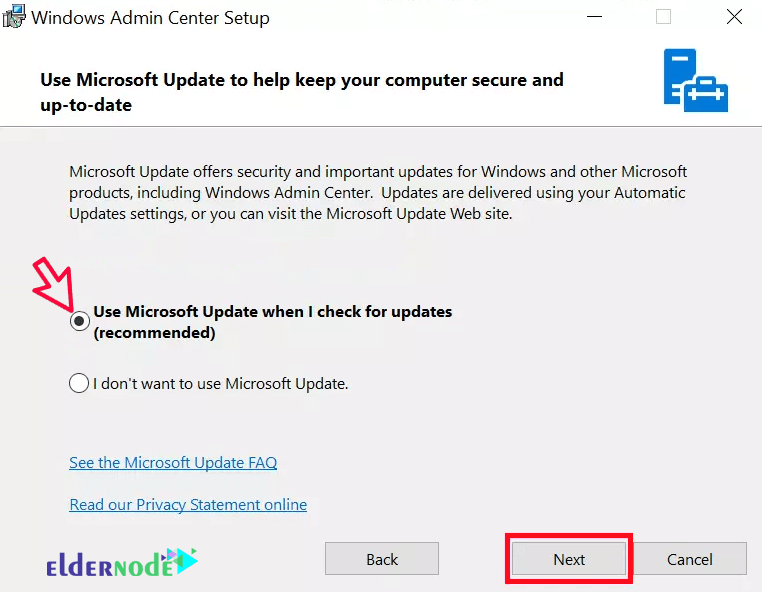Image resolution: width=762 pixels, height=592 pixels.
Task: Click the Eldernode wordmark text
Action: pyautogui.click(x=110, y=565)
